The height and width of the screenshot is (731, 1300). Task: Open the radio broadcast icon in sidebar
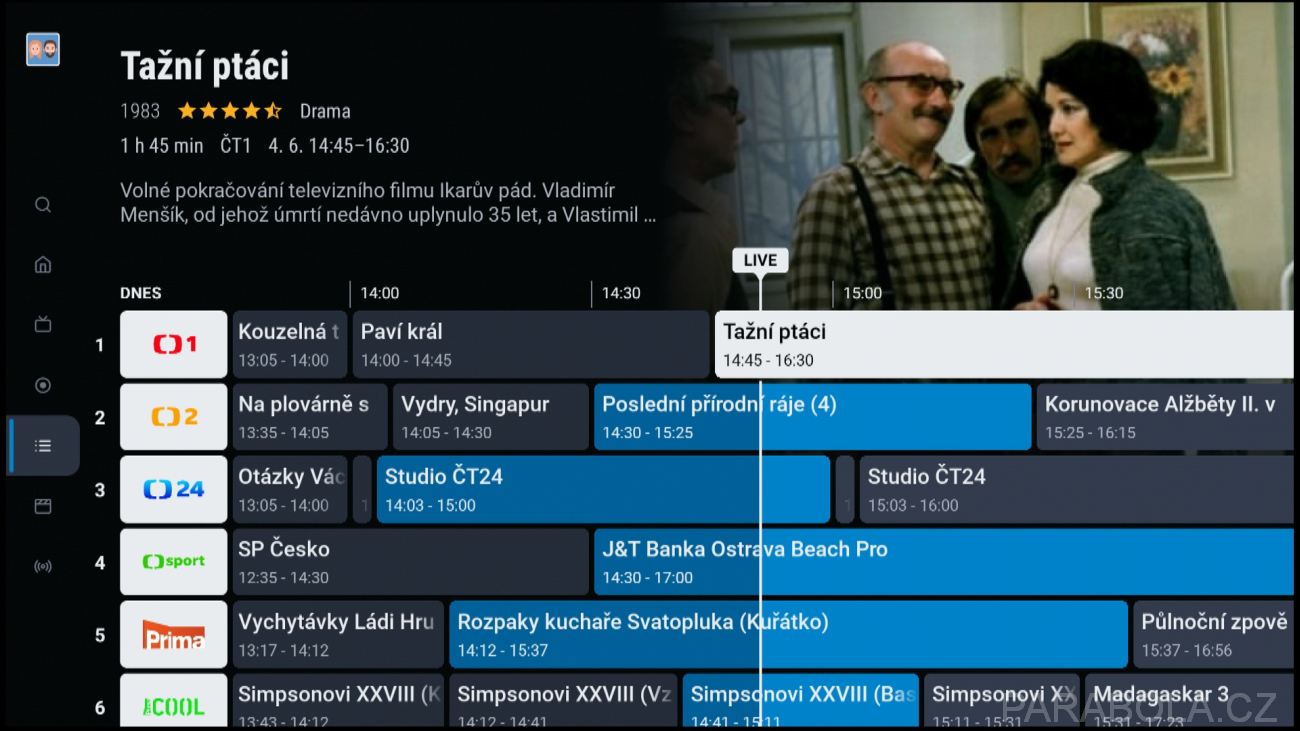click(x=43, y=567)
